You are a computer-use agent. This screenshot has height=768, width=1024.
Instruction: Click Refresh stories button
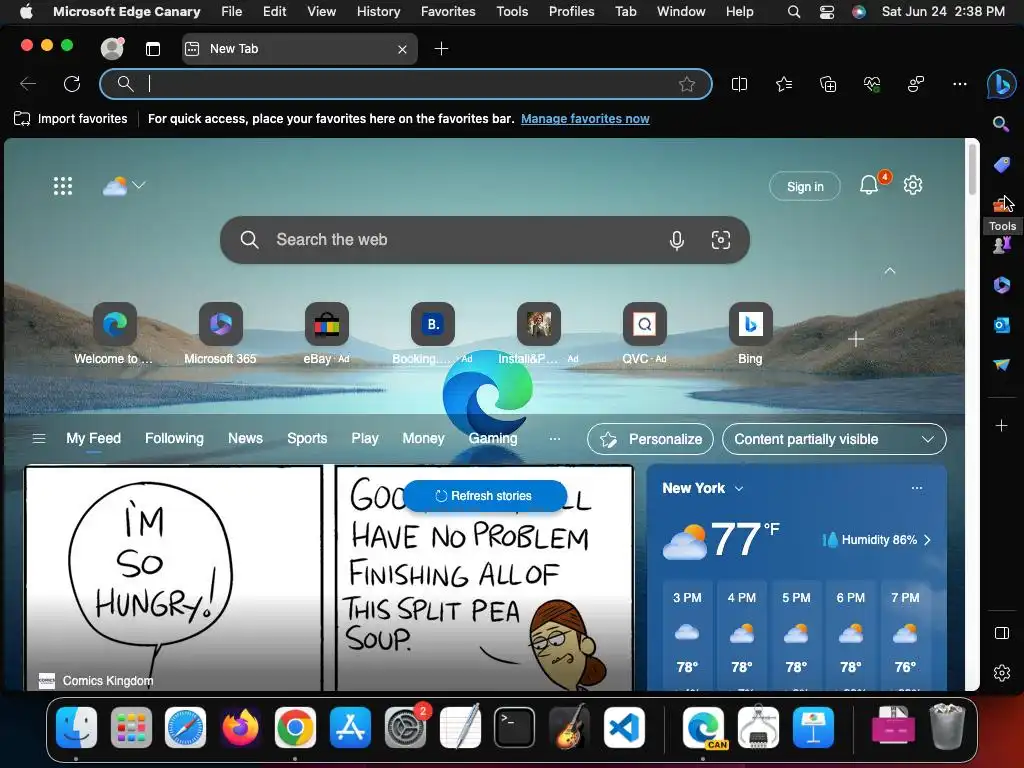pyautogui.click(x=485, y=496)
